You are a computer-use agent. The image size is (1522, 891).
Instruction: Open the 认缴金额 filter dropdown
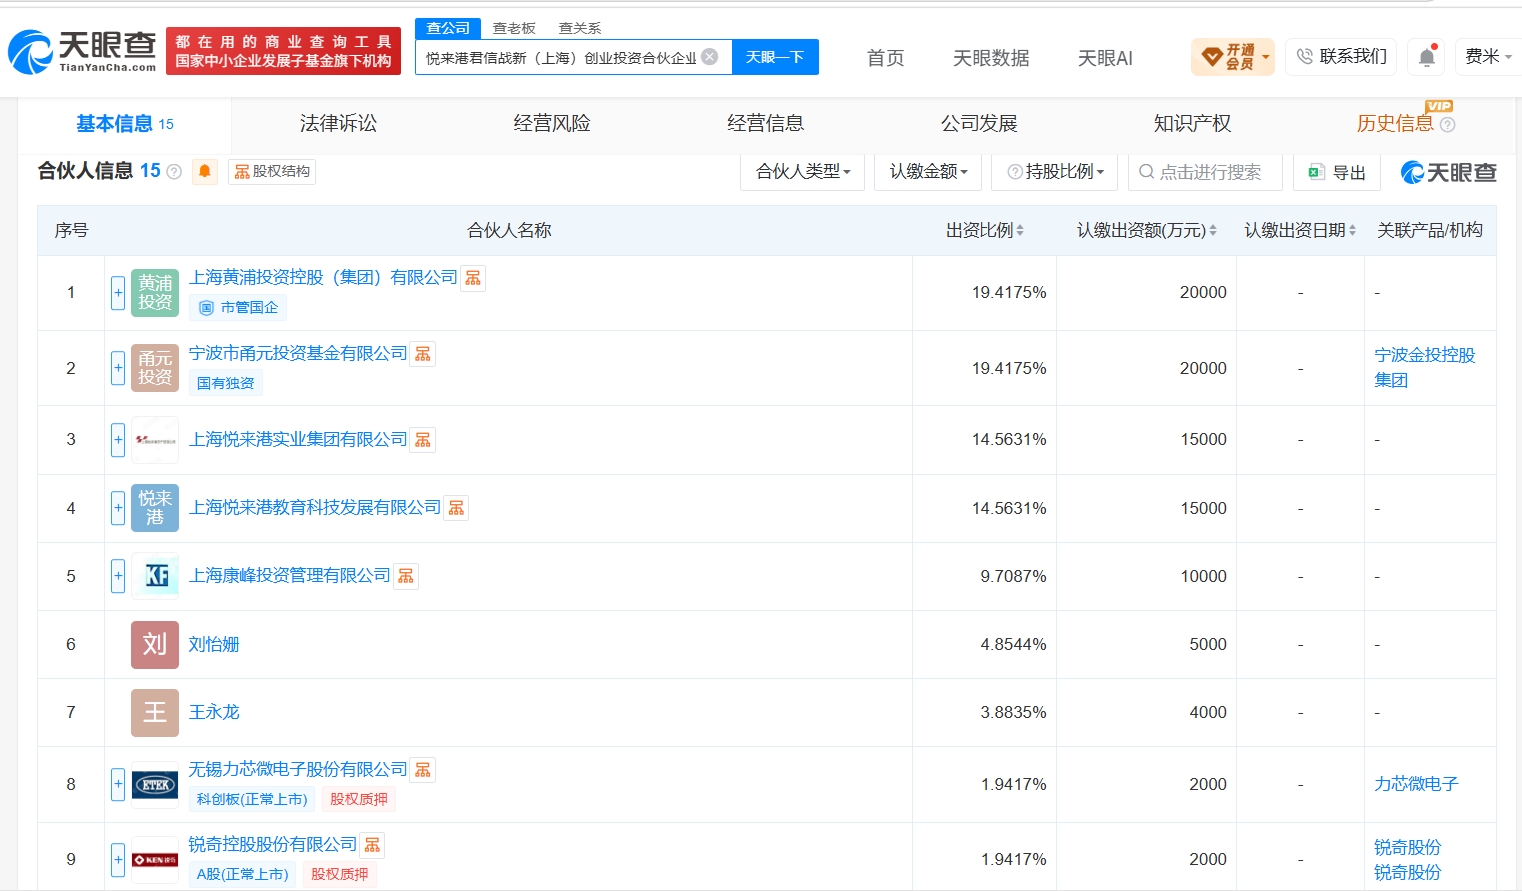click(928, 172)
